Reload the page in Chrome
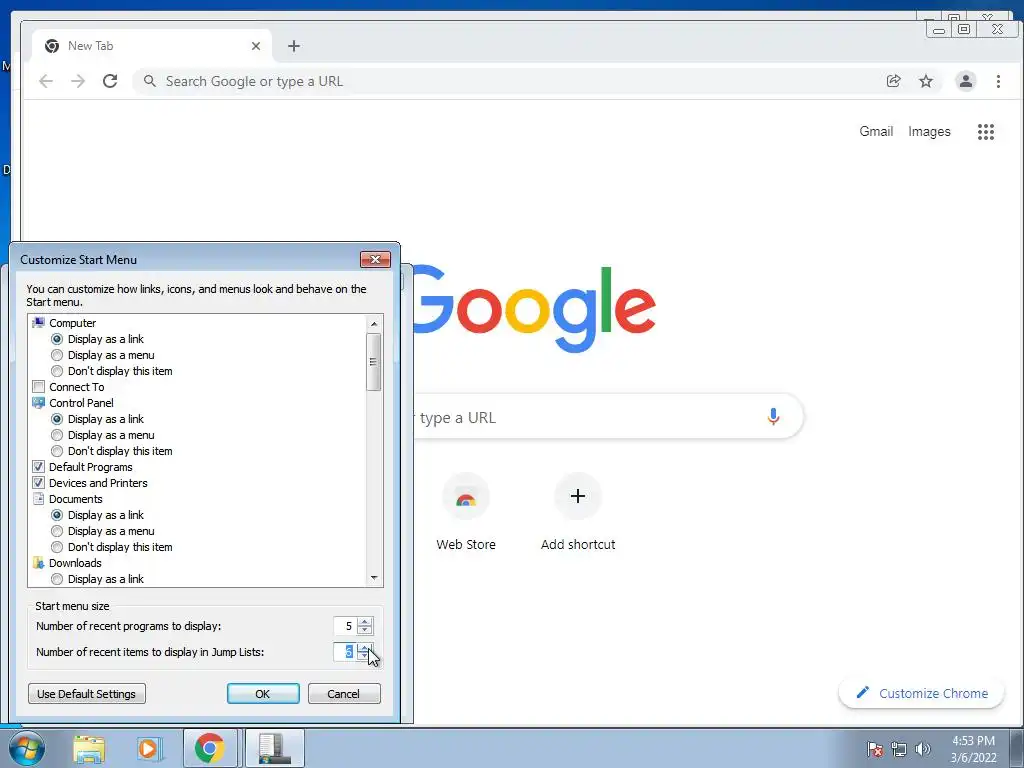Screen dimensions: 1024x768 [x=110, y=81]
